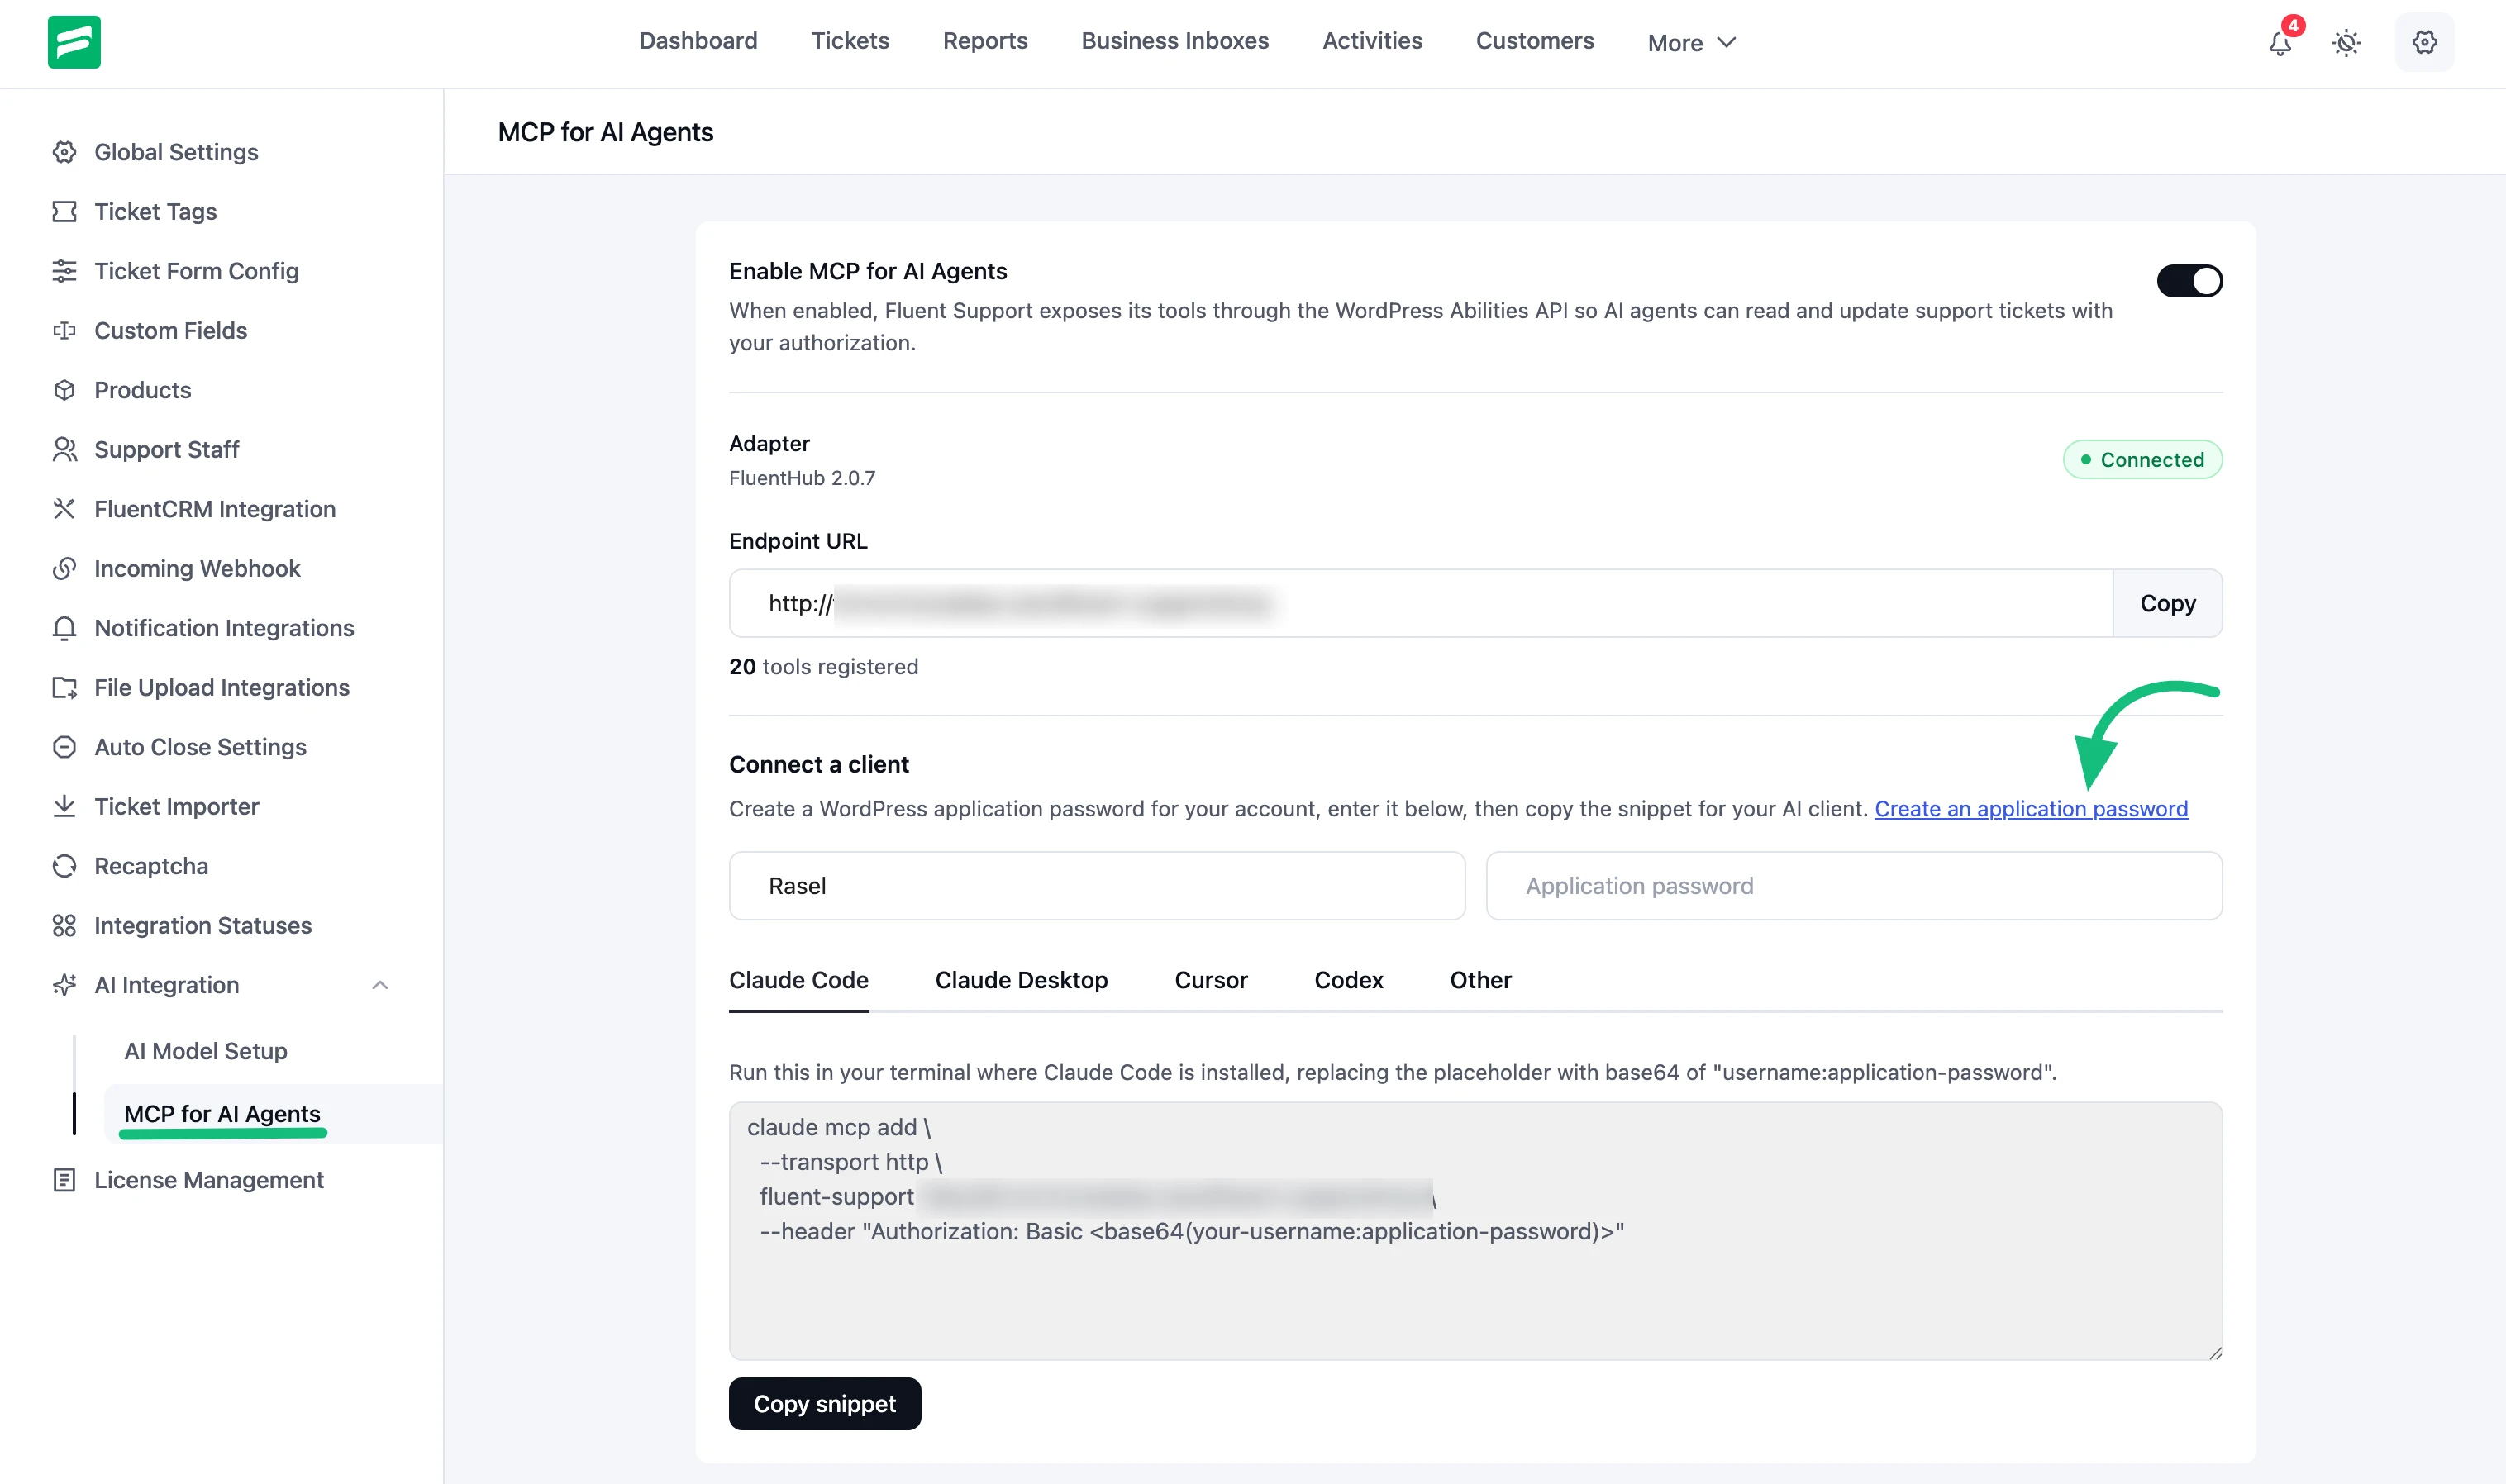Screen dimensions: 2506x1484
Task: Click the Ticket Form Config sliders icon
Action: click(64, 271)
